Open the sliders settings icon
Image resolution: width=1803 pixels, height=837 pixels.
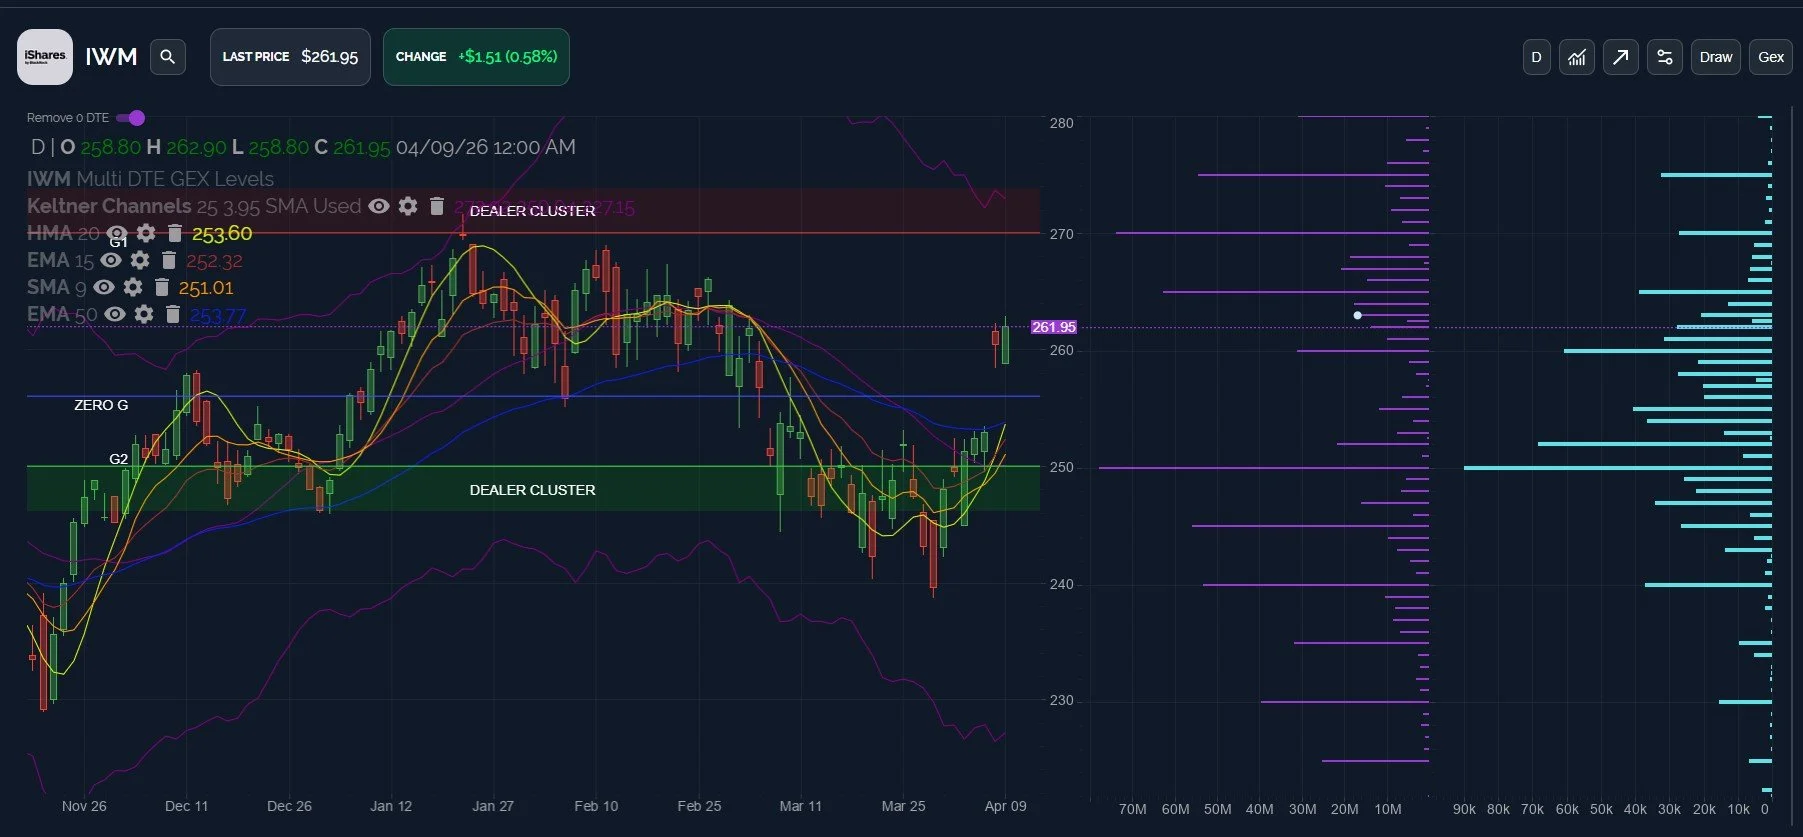(1665, 57)
